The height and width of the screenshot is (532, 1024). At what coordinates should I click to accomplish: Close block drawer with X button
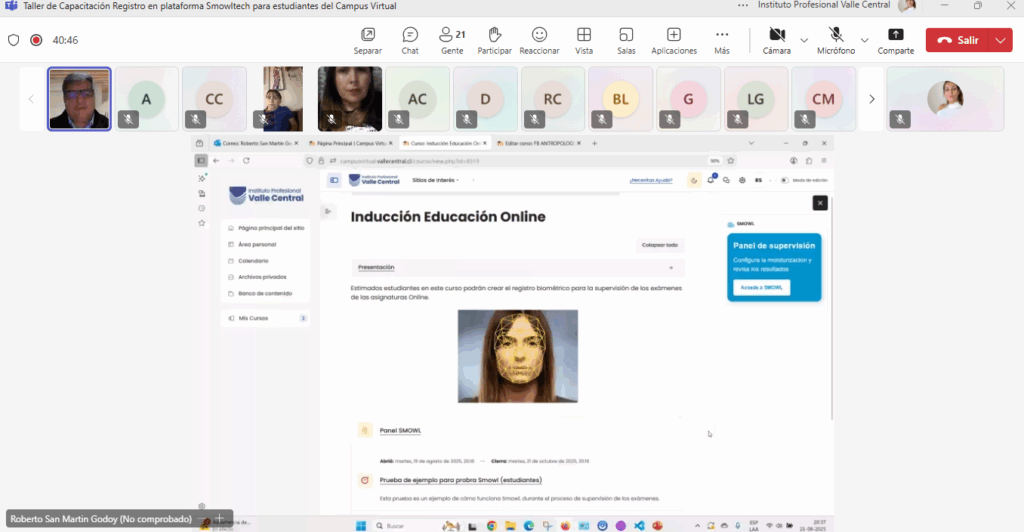coord(820,203)
